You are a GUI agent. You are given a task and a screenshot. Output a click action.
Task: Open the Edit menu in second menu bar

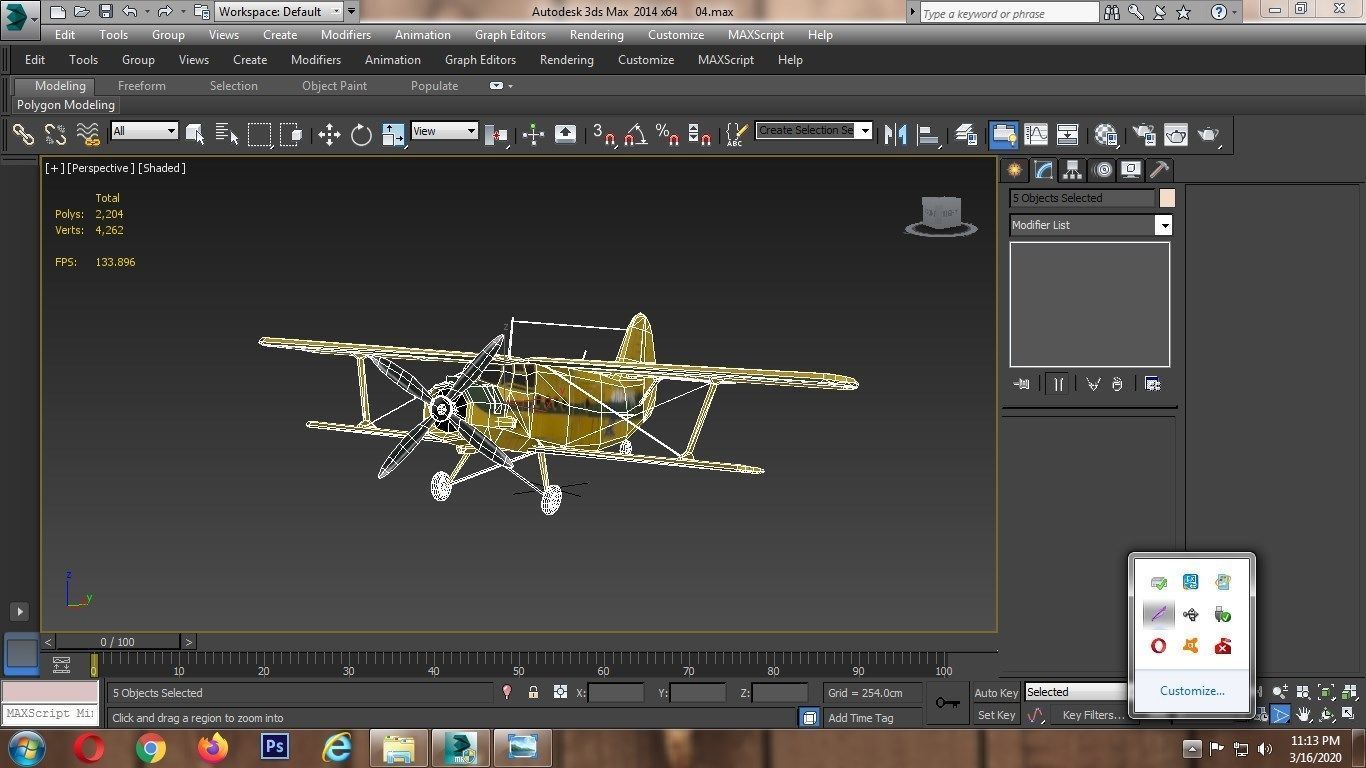click(35, 60)
